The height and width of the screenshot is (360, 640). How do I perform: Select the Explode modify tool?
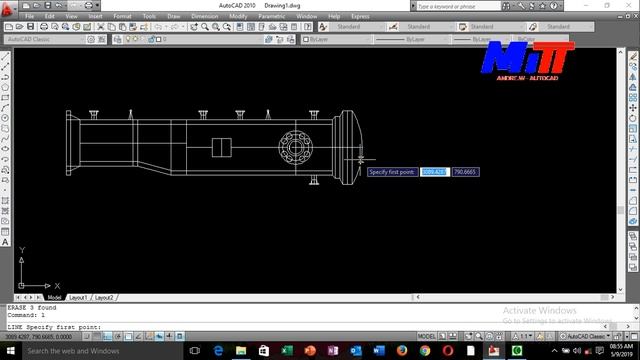tap(633, 221)
